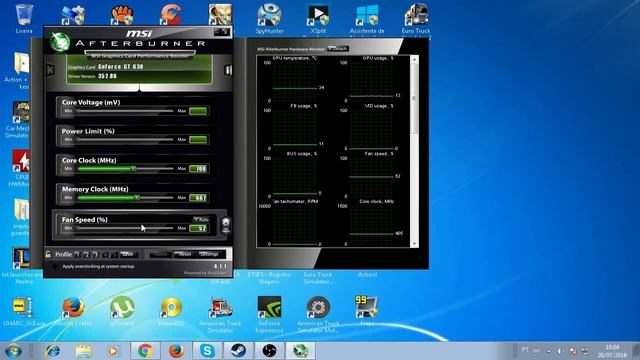This screenshot has width=640, height=360.
Task: Select profile slot 1
Action: pyautogui.click(x=77, y=254)
